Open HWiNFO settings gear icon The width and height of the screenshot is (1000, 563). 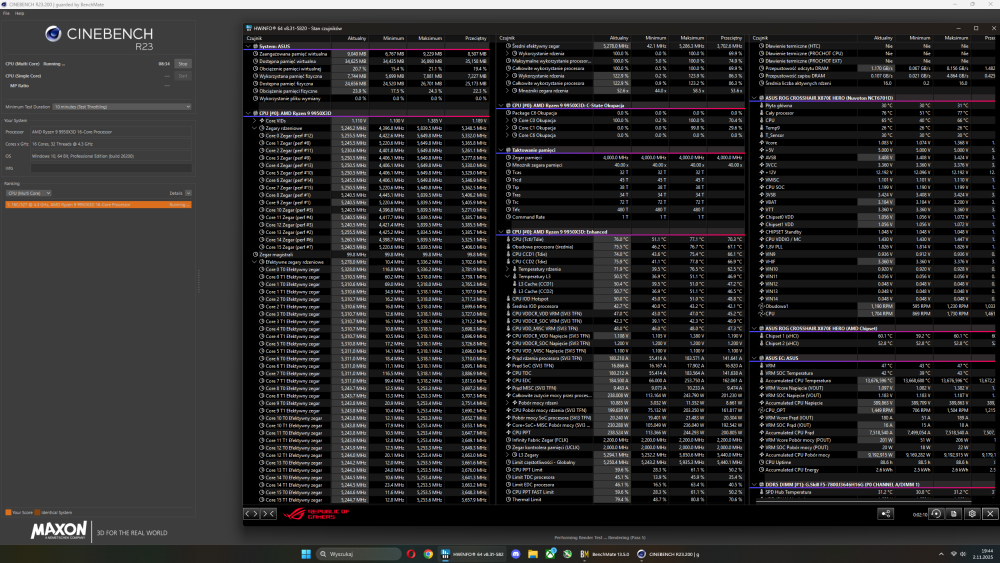tap(971, 513)
